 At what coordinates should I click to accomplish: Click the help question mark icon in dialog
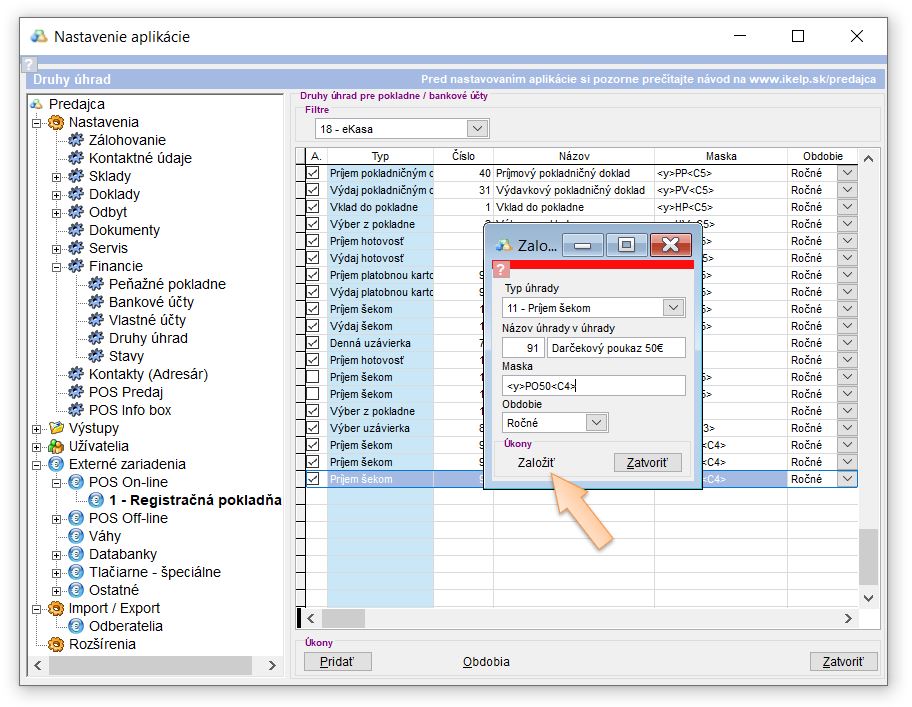[x=502, y=269]
